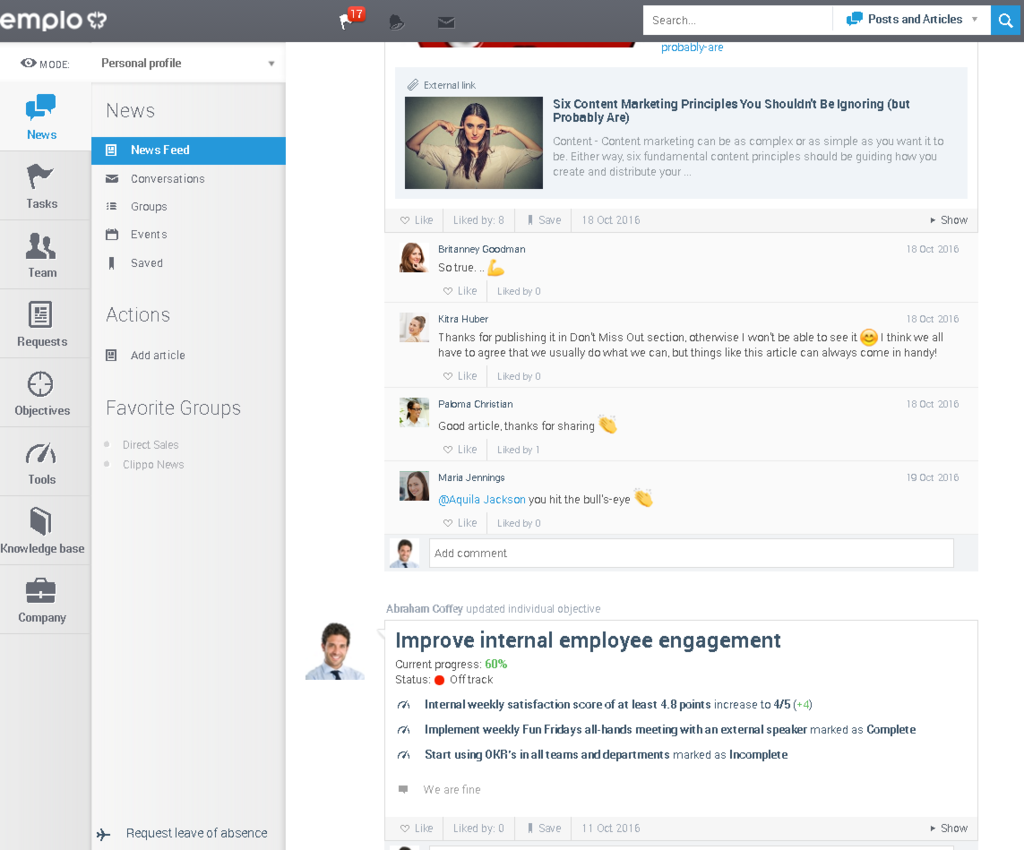Open the Requests section
The width and height of the screenshot is (1024, 850).
click(41, 324)
